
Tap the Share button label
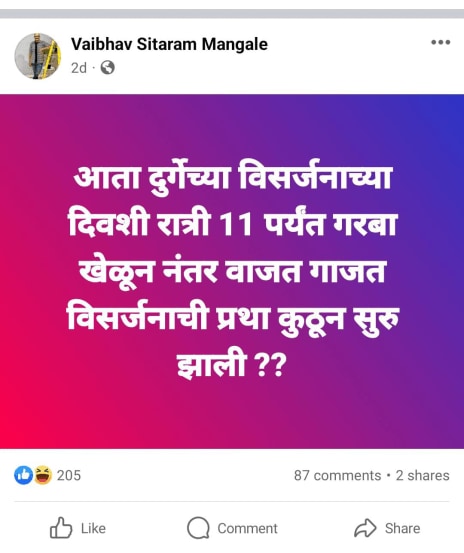(402, 528)
